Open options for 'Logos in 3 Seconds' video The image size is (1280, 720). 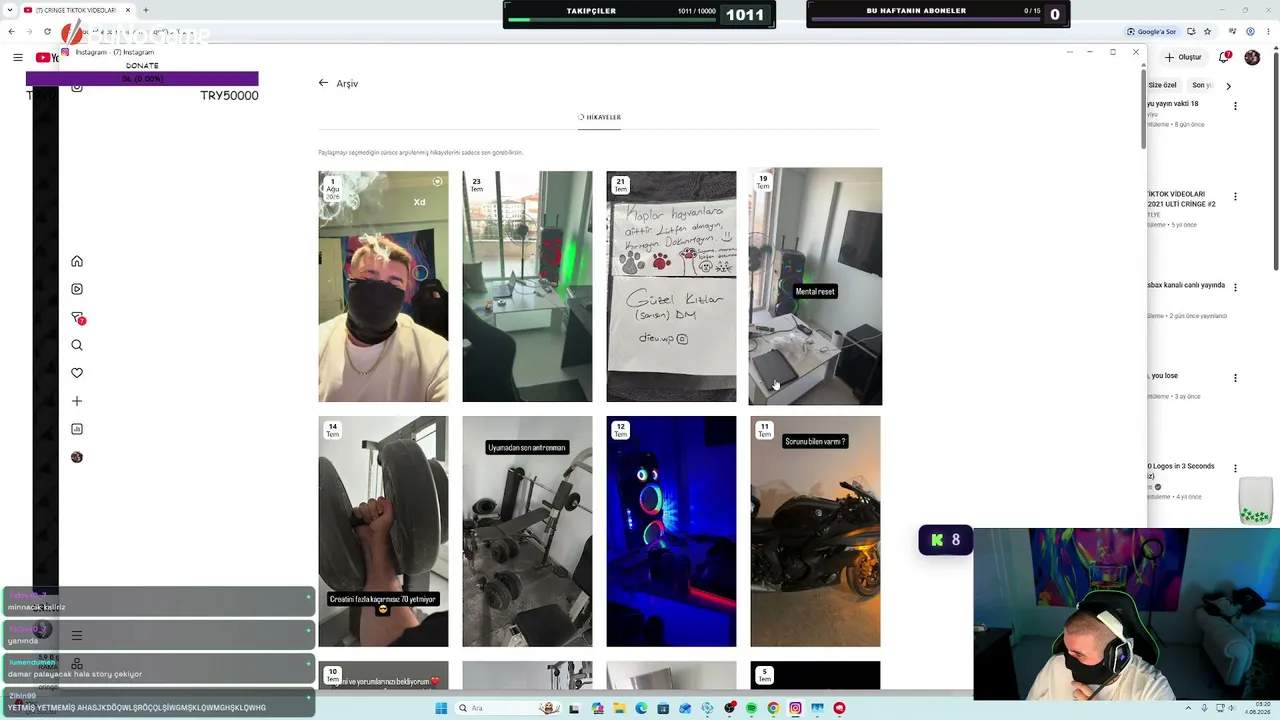click(1235, 469)
